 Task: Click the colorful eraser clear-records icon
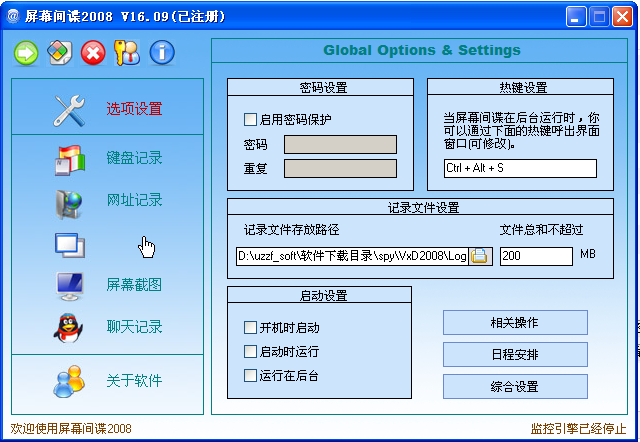point(60,53)
